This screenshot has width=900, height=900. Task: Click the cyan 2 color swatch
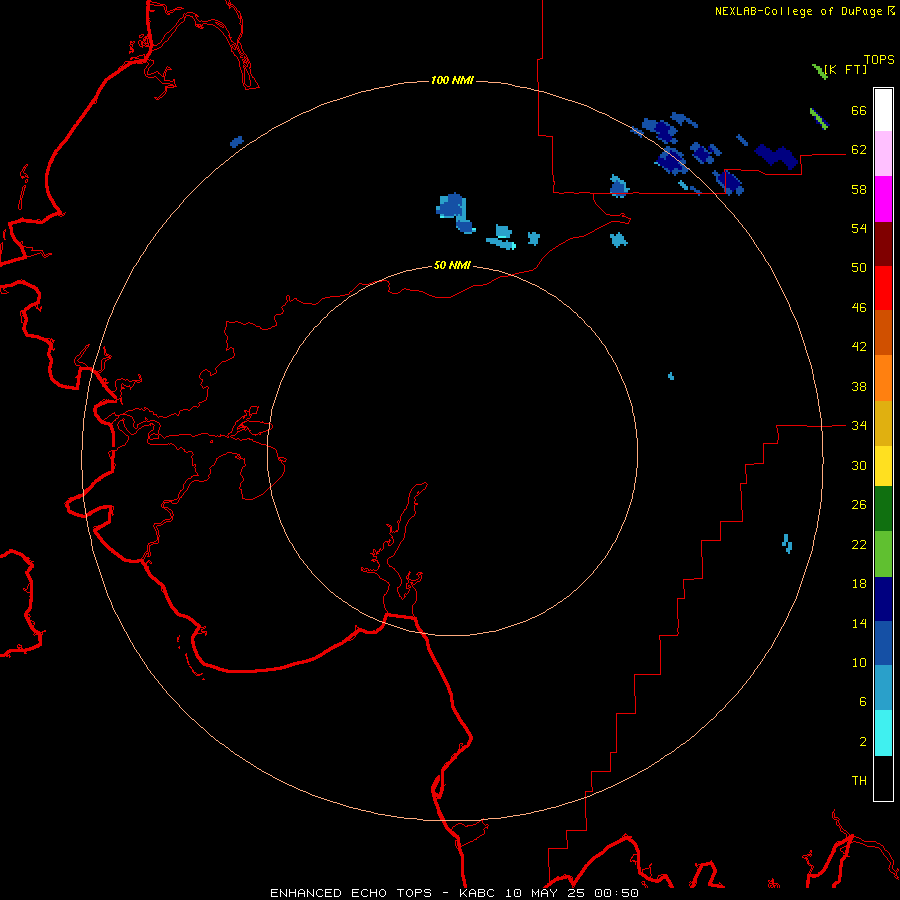(883, 733)
